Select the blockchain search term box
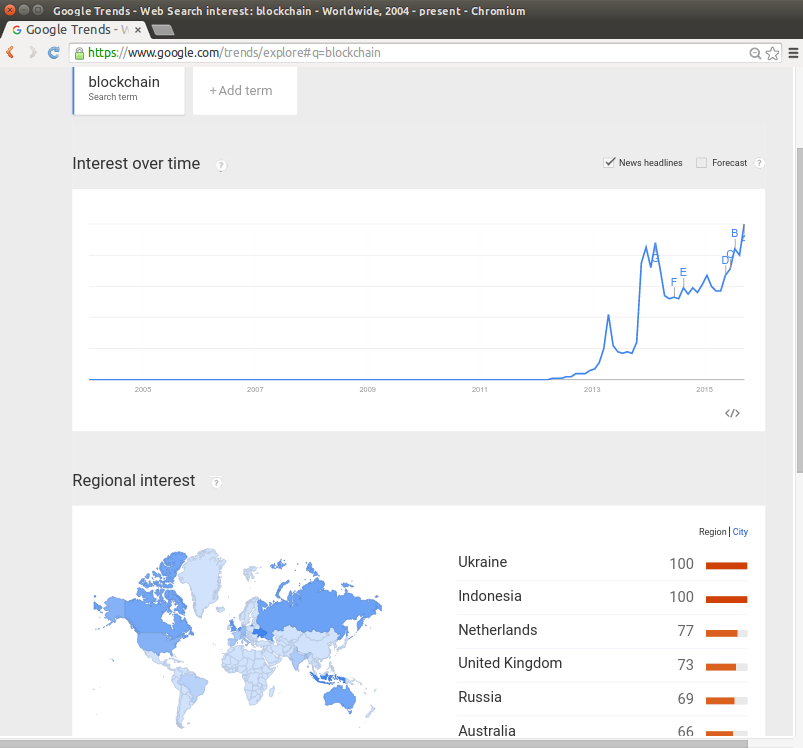Screen dimensions: 803x748 129,89
